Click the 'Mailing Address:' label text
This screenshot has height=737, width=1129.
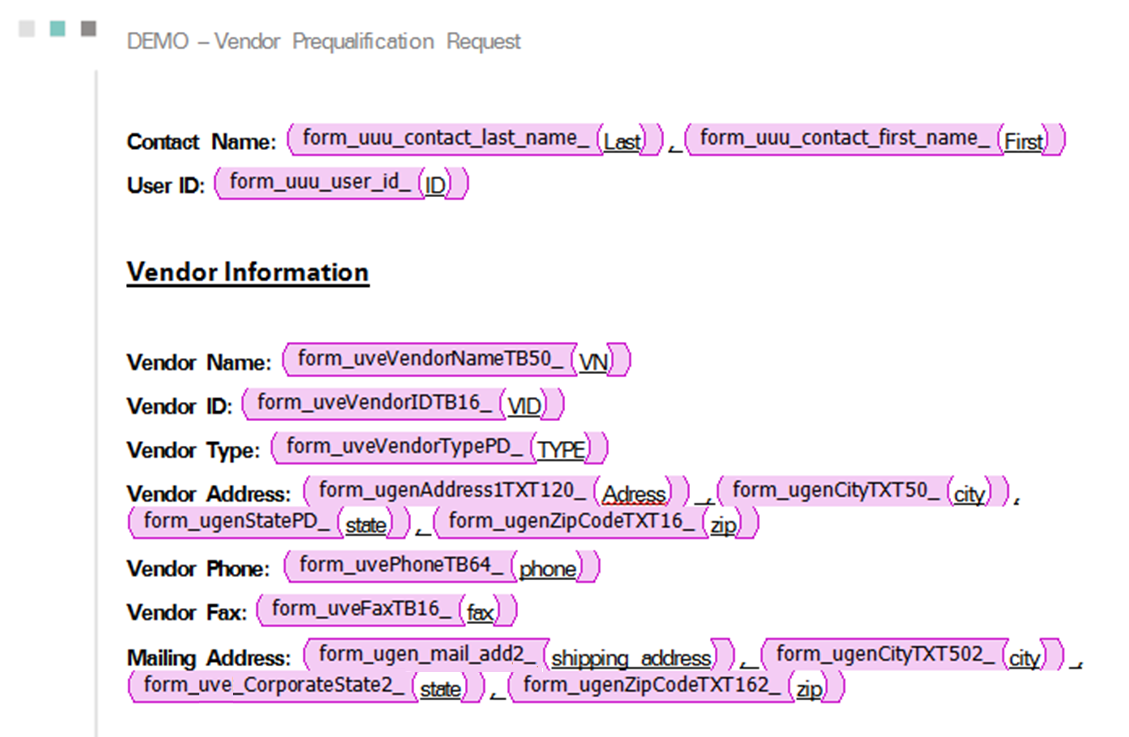click(208, 658)
